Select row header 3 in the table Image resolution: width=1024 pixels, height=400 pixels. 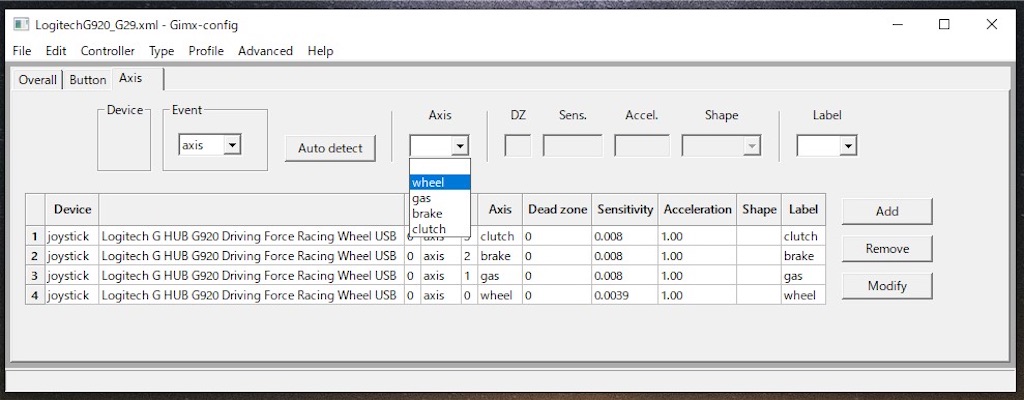point(35,275)
